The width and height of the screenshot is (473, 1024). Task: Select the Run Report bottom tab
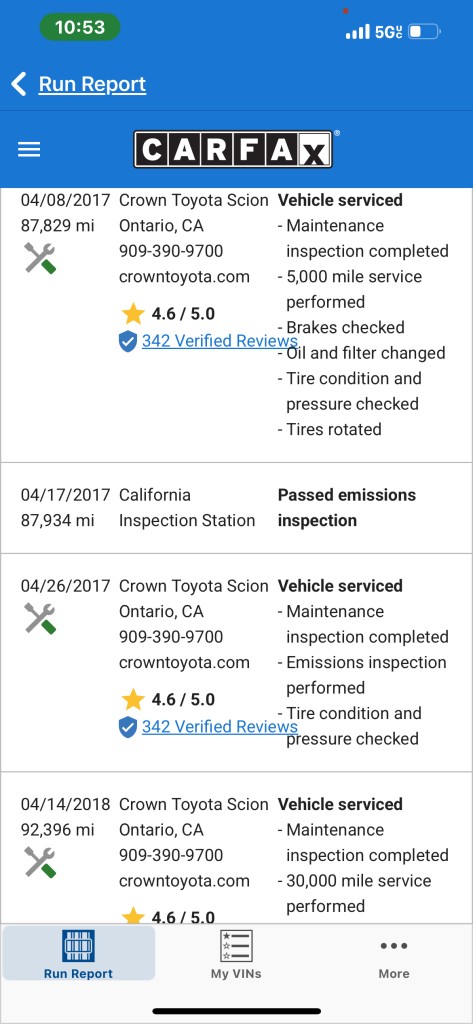pos(78,954)
